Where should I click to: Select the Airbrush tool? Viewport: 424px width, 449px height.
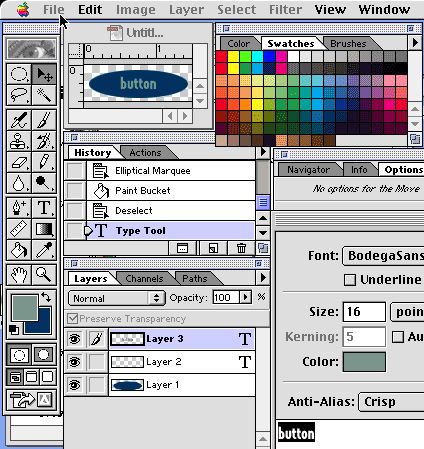click(x=19, y=120)
